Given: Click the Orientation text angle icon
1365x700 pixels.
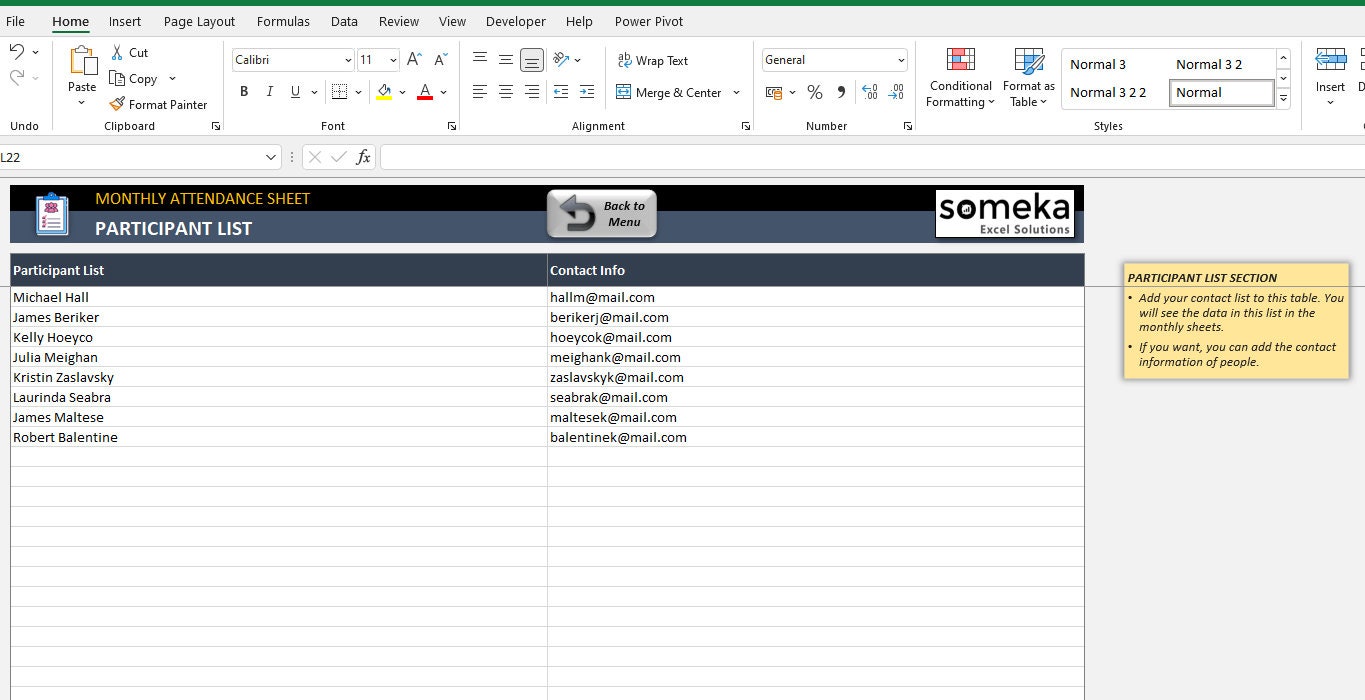Looking at the screenshot, I should pyautogui.click(x=561, y=60).
